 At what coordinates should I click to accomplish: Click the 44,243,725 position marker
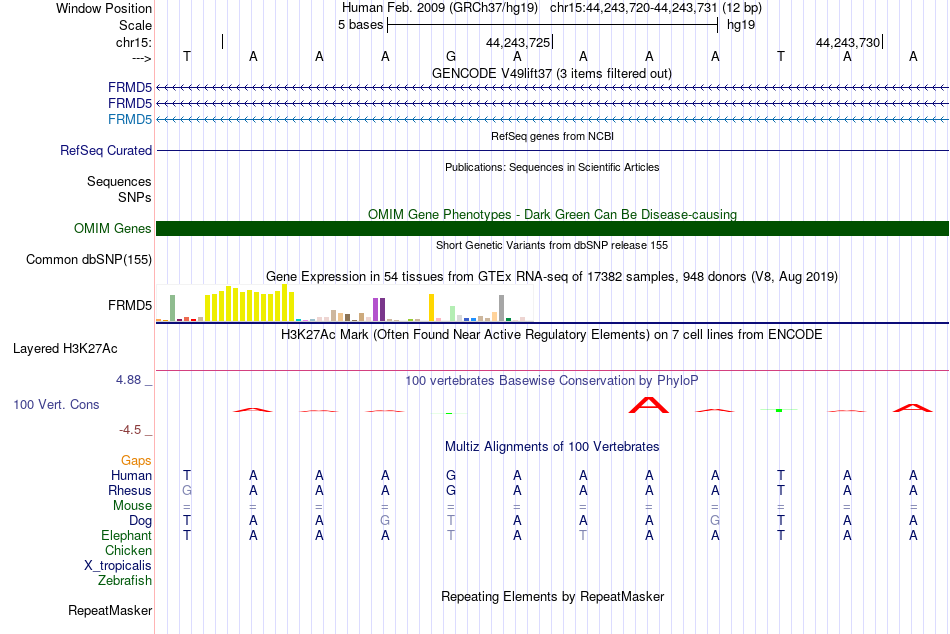(x=518, y=42)
